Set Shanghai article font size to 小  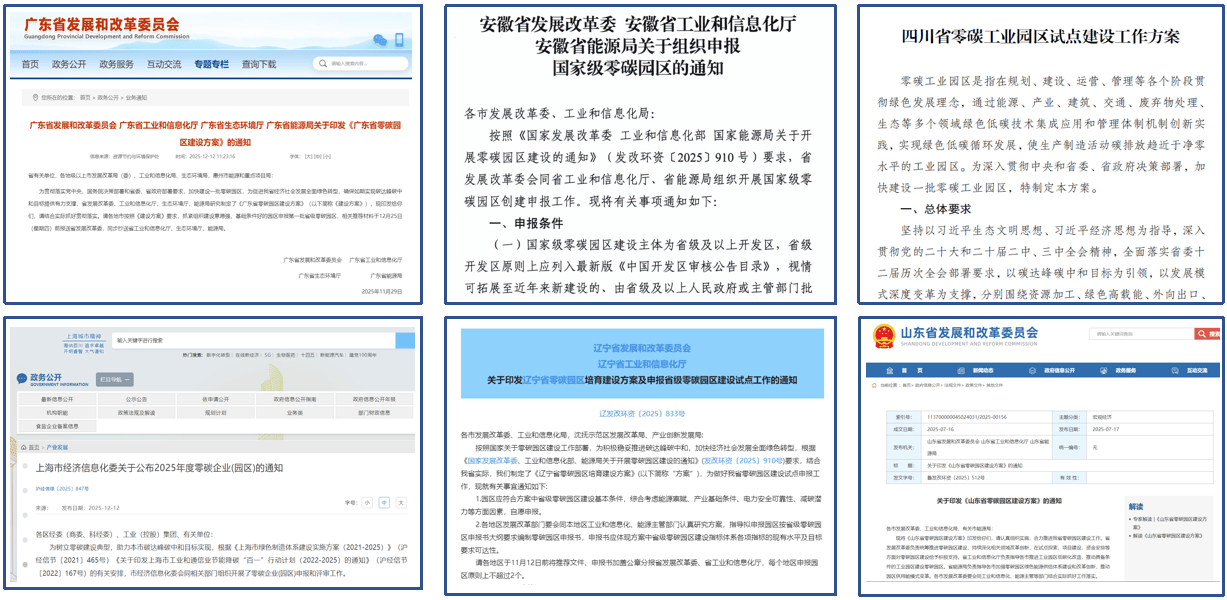pyautogui.click(x=367, y=501)
